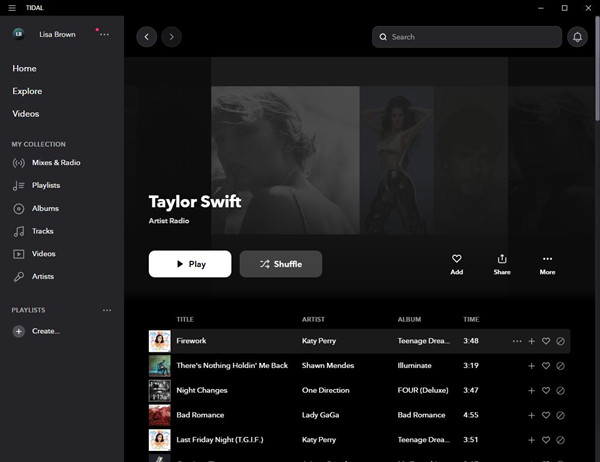Click the Create... playlist label

[x=46, y=331]
